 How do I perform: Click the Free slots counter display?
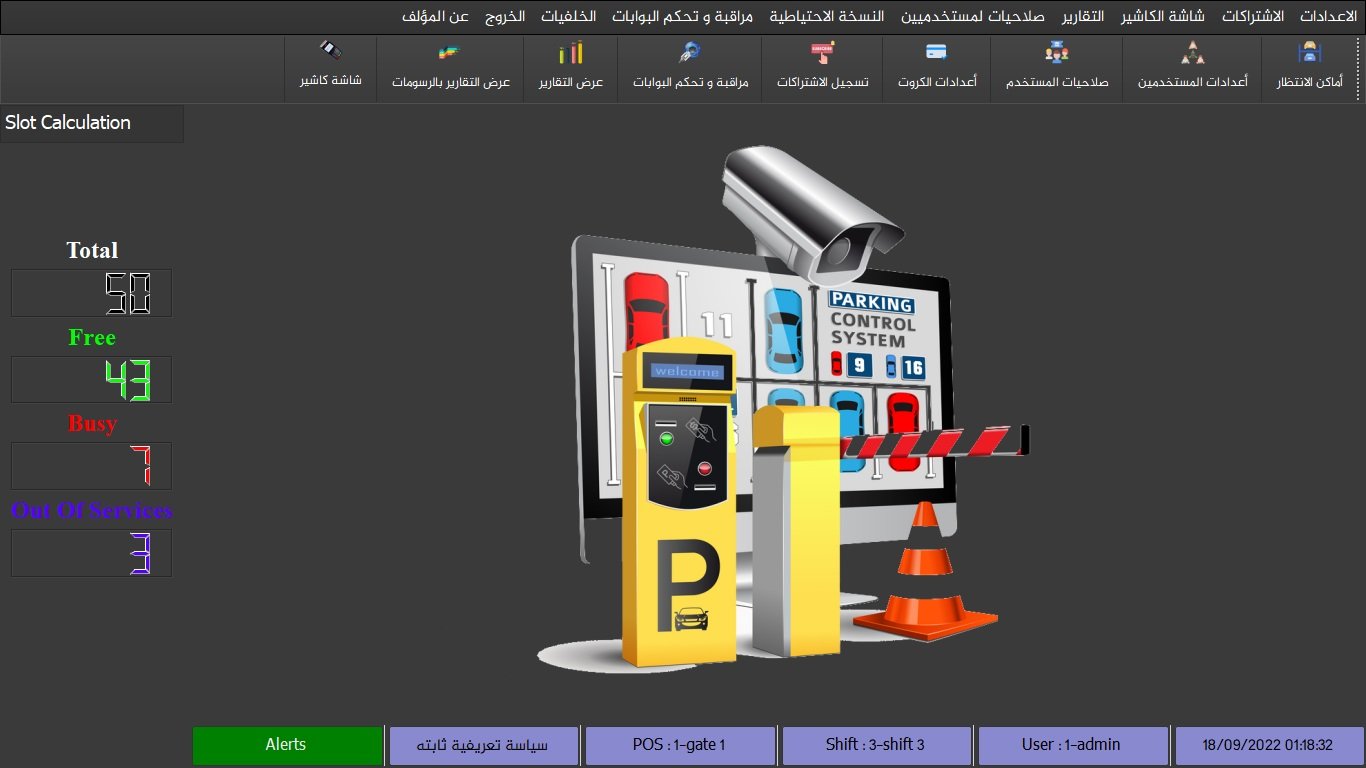(x=91, y=380)
